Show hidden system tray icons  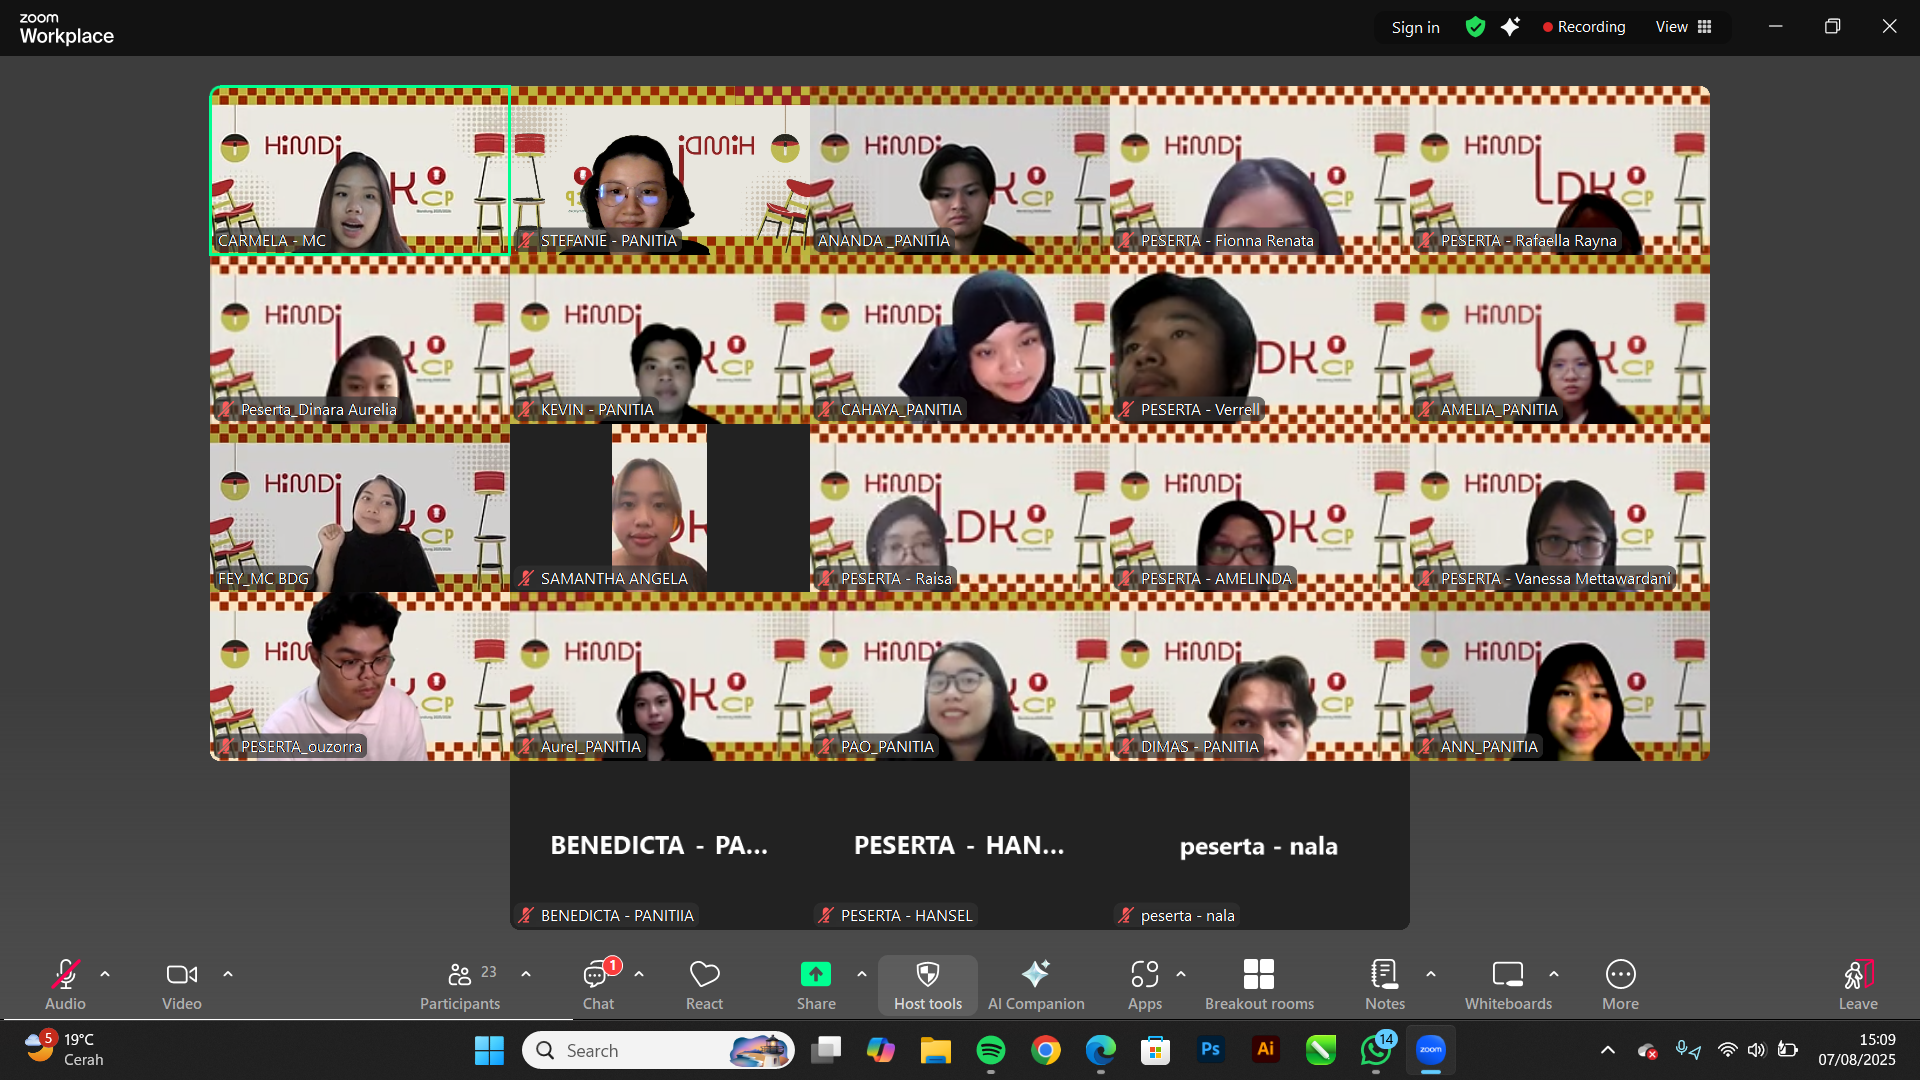point(1608,1050)
